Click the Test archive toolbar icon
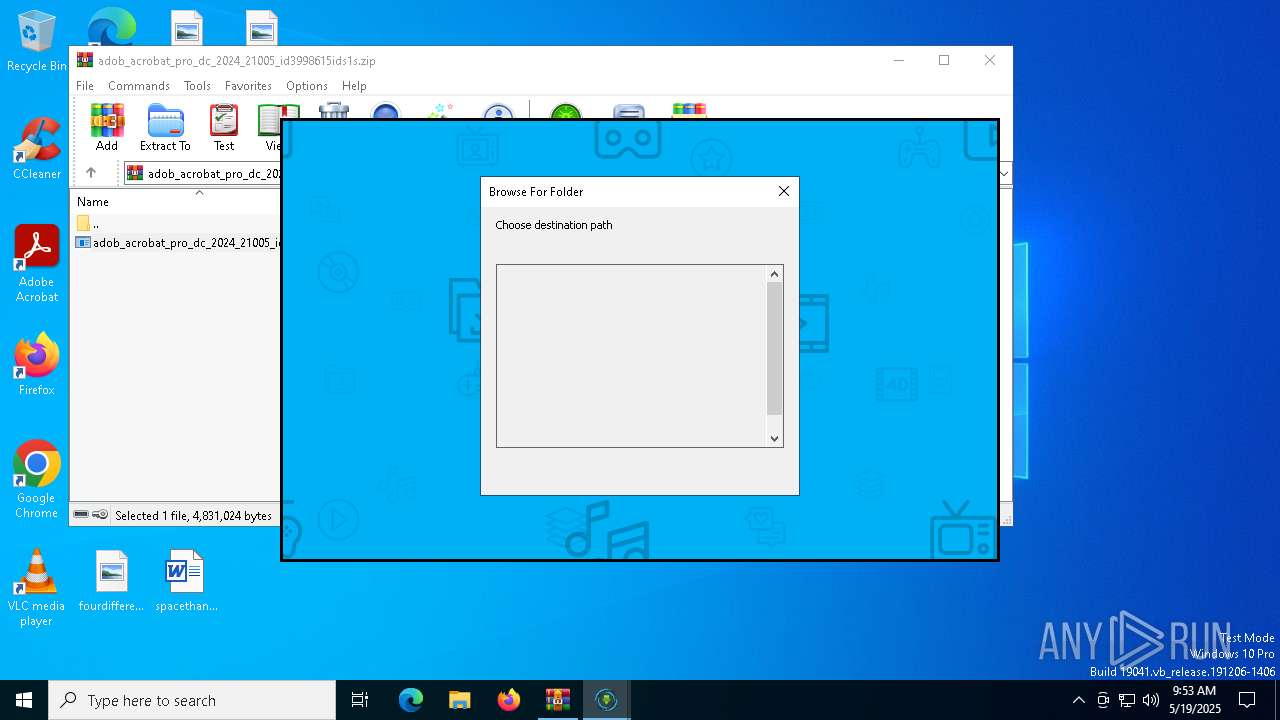 pyautogui.click(x=224, y=127)
